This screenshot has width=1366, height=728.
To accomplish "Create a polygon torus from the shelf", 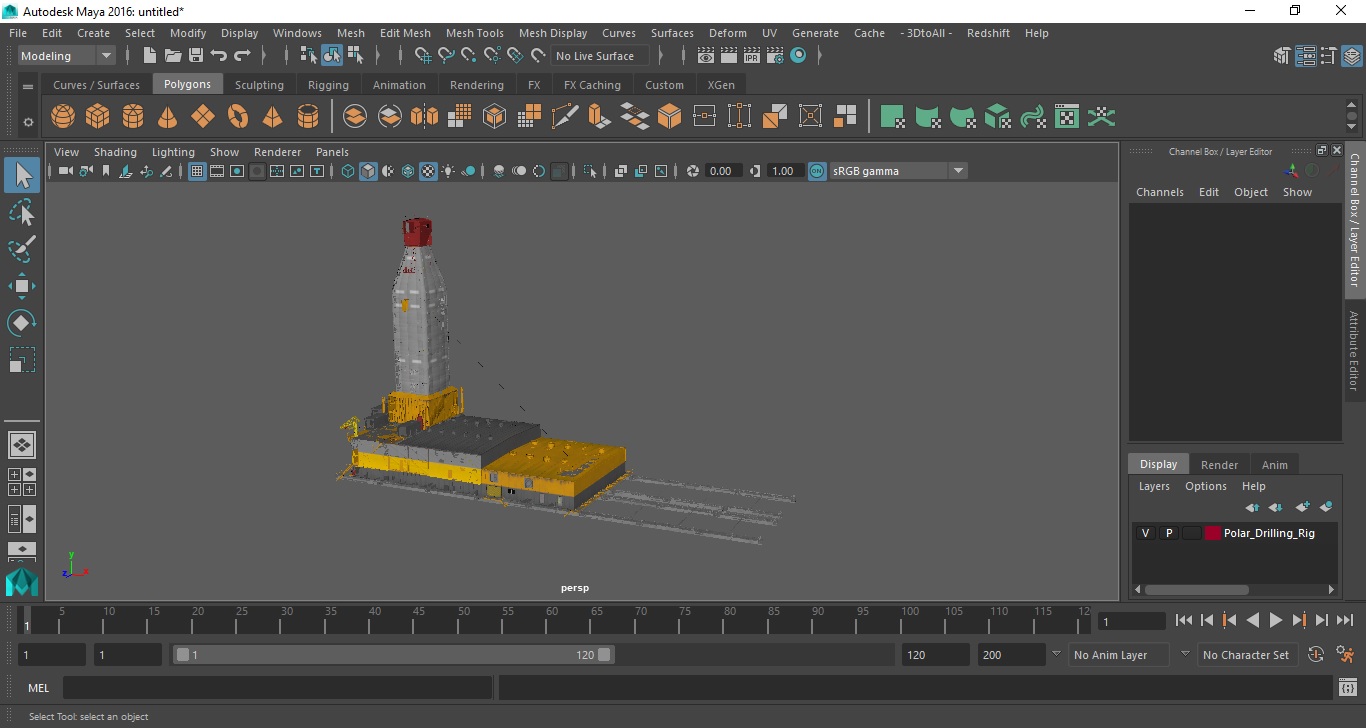I will click(x=238, y=117).
